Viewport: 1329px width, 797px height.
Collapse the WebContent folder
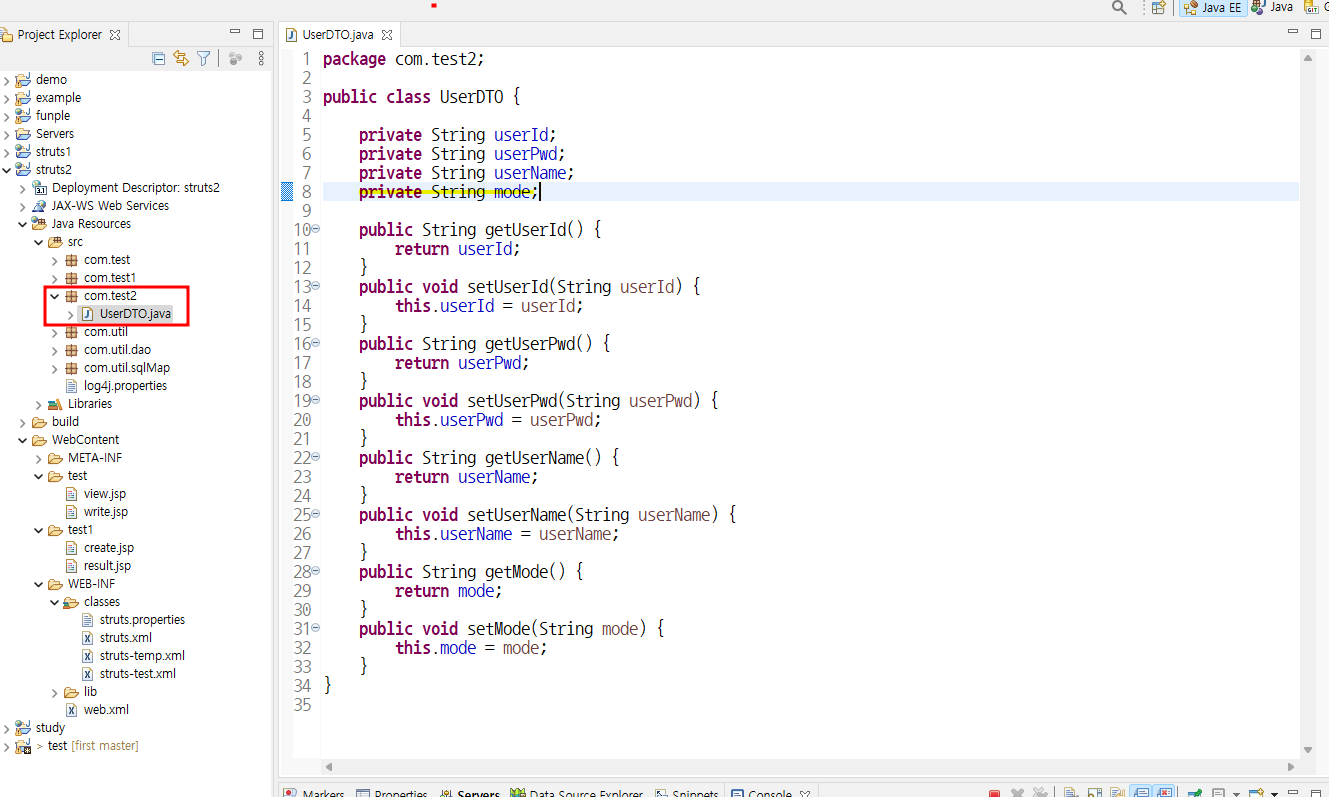coord(22,440)
